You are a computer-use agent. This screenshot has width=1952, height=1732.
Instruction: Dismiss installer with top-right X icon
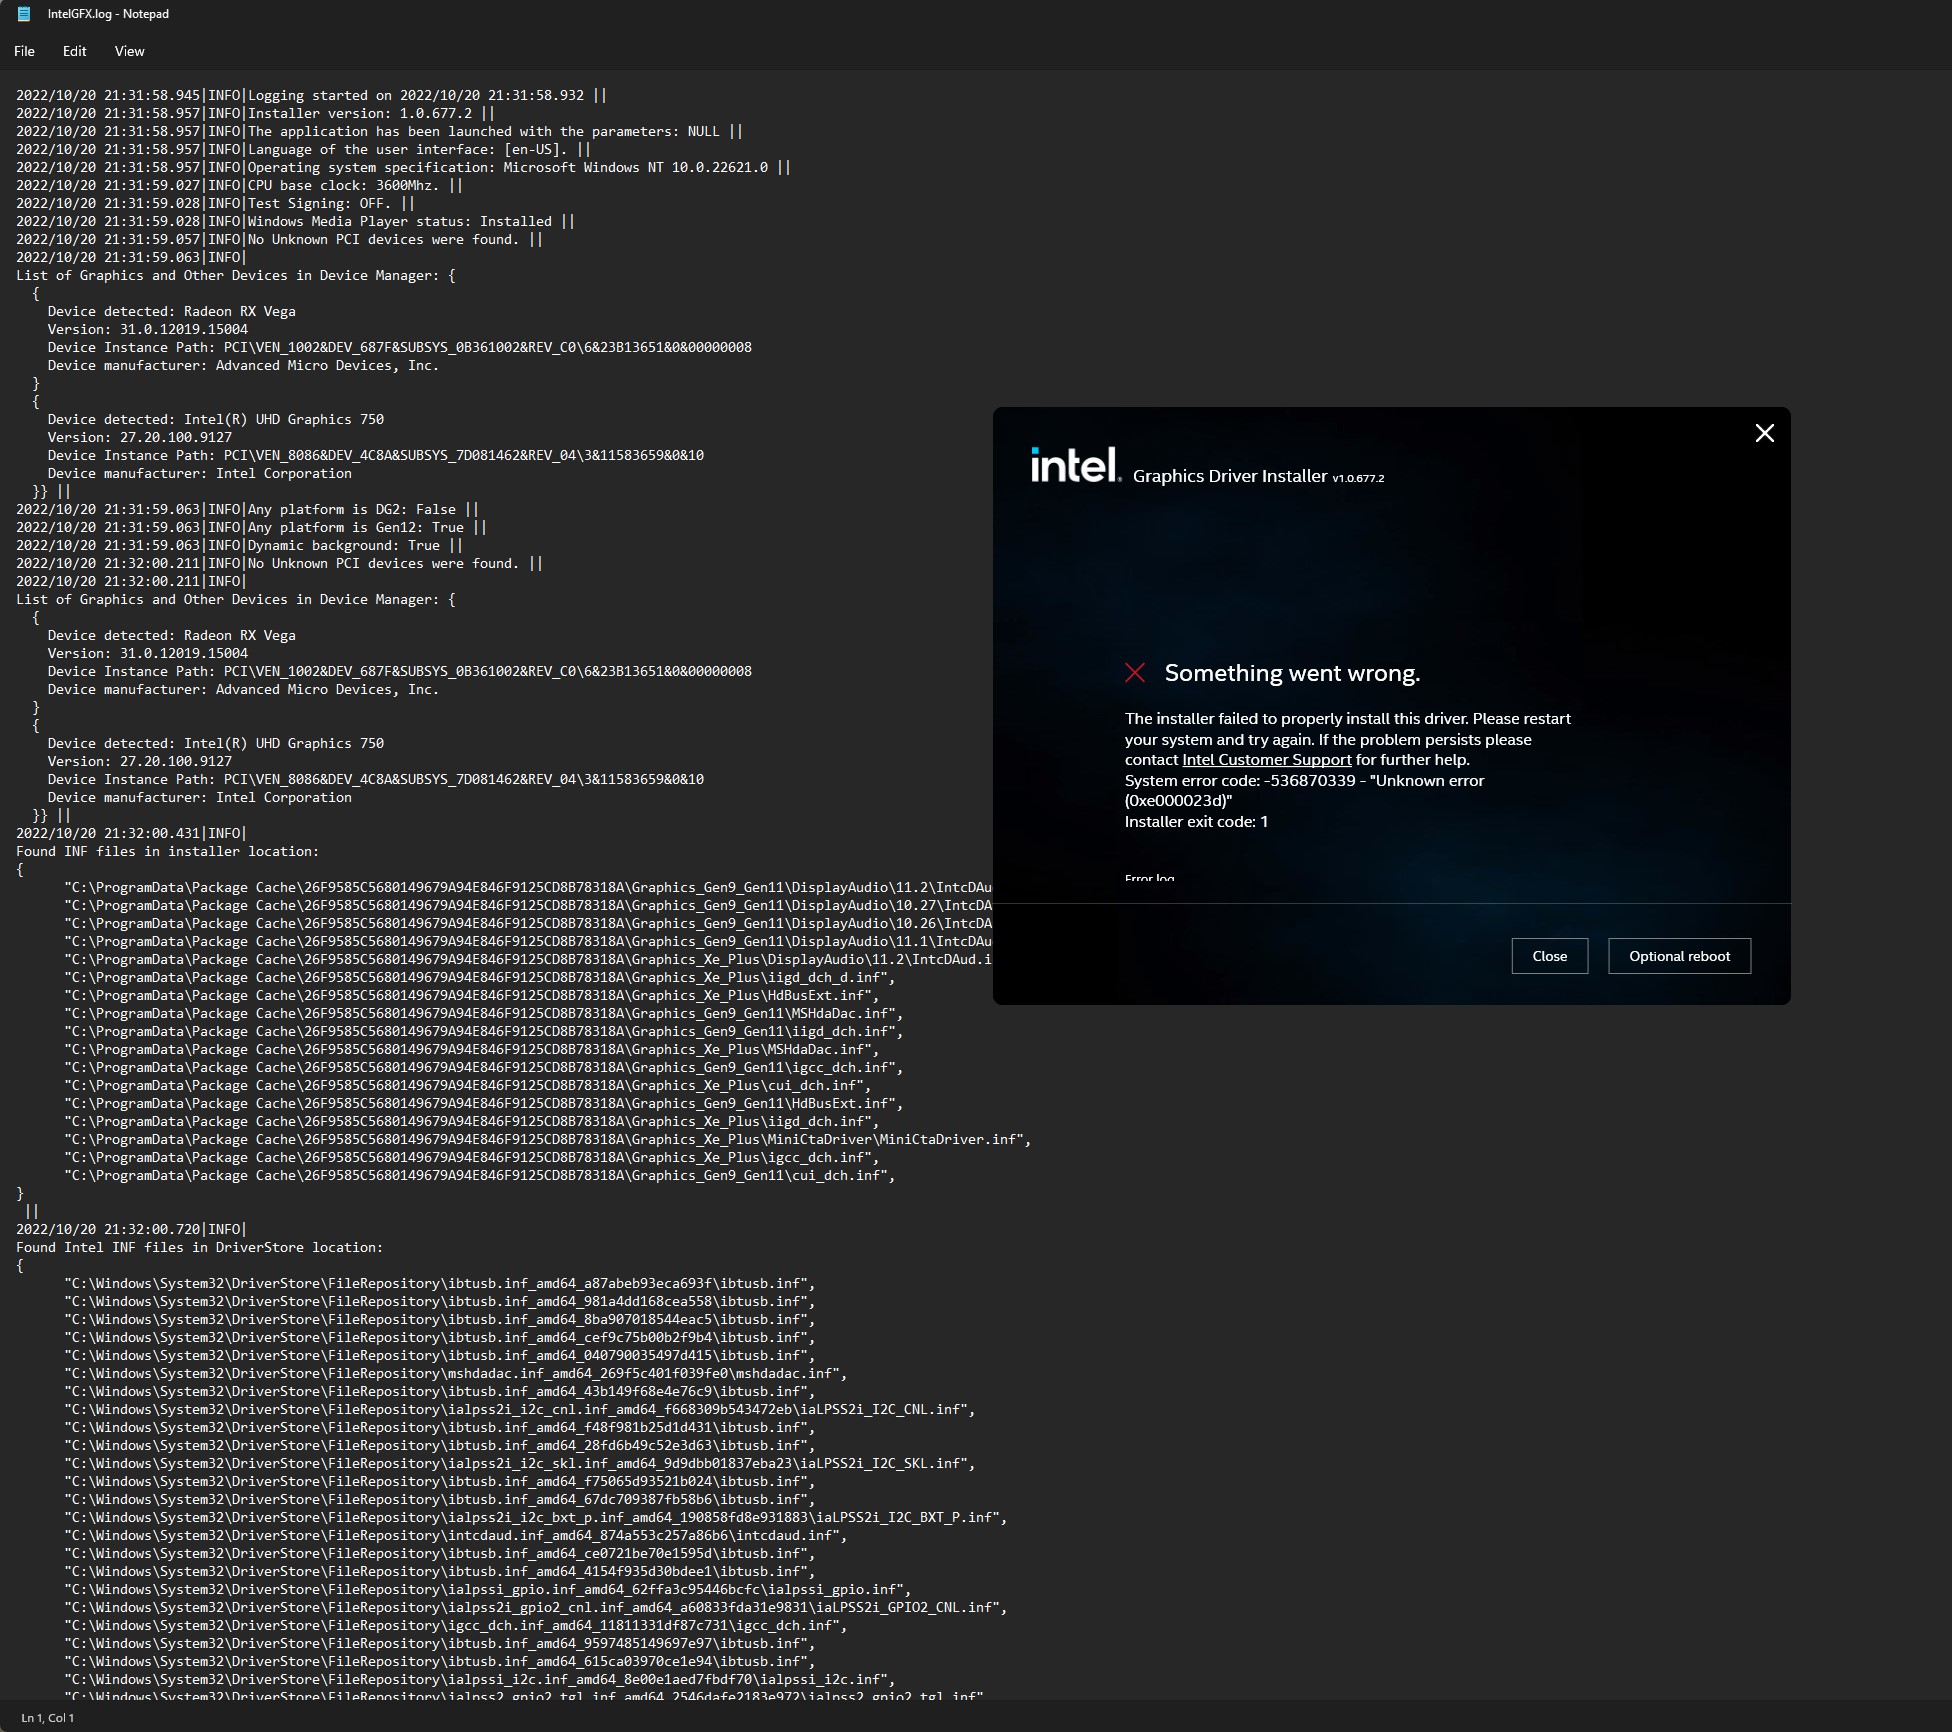1764,433
